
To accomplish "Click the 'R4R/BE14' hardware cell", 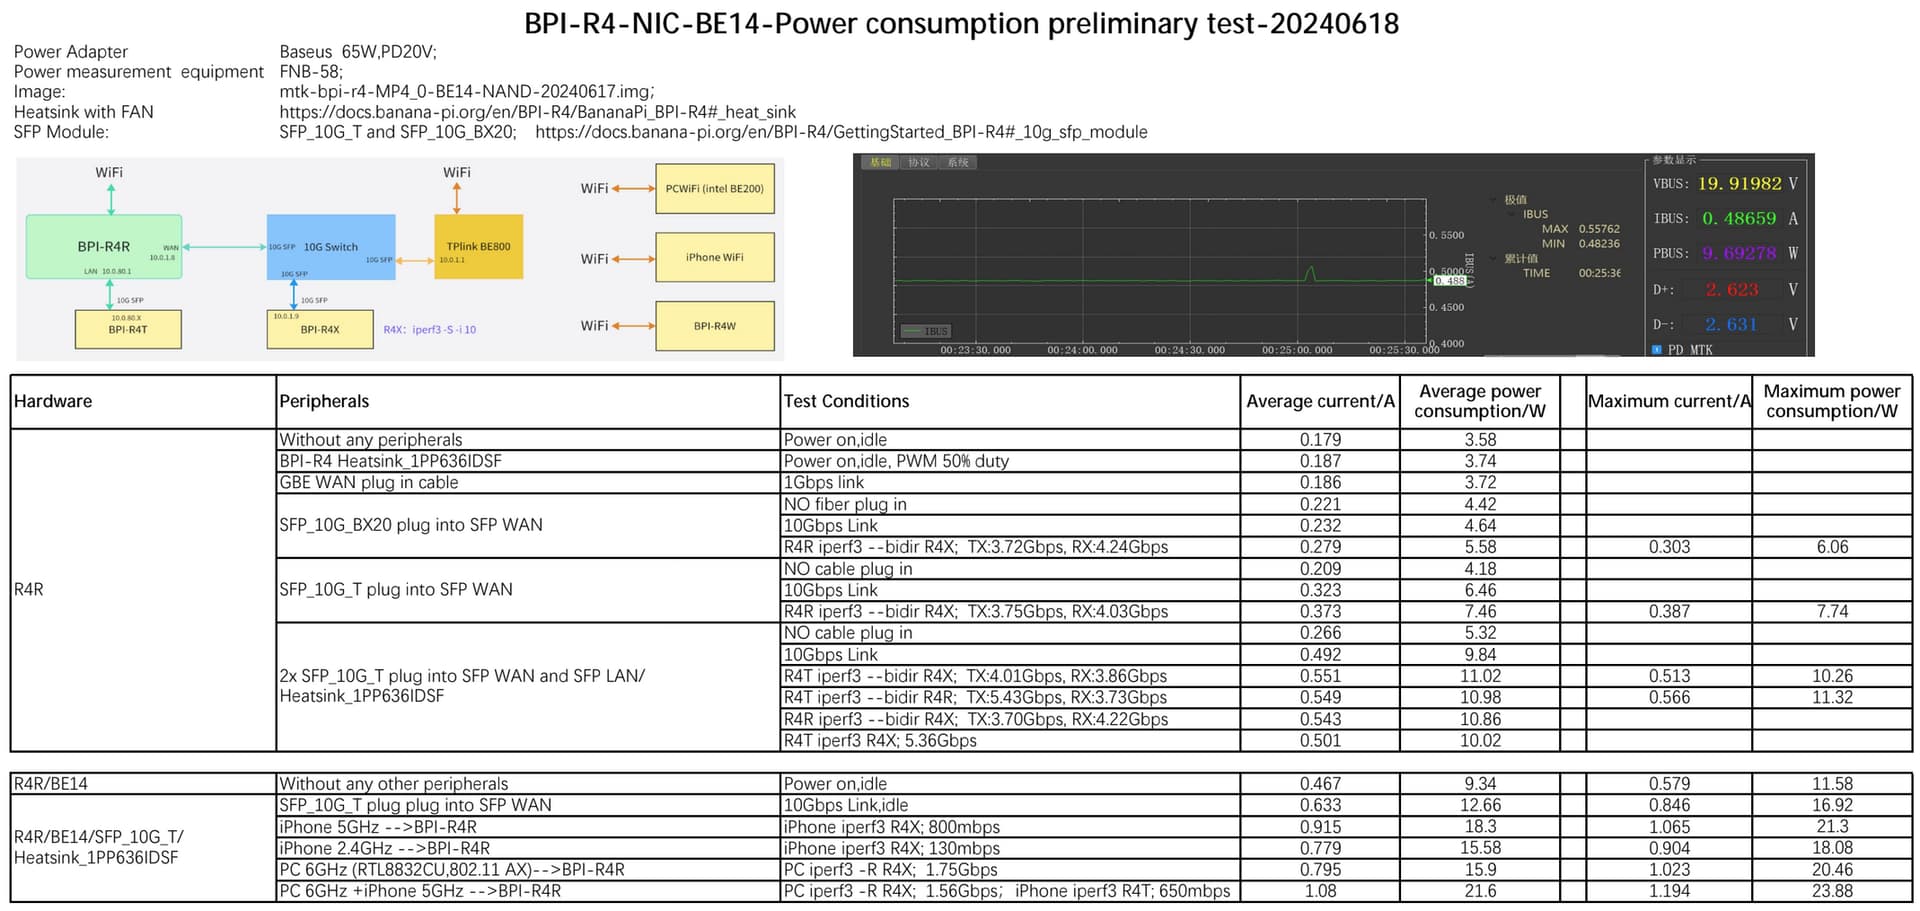I will [x=143, y=784].
